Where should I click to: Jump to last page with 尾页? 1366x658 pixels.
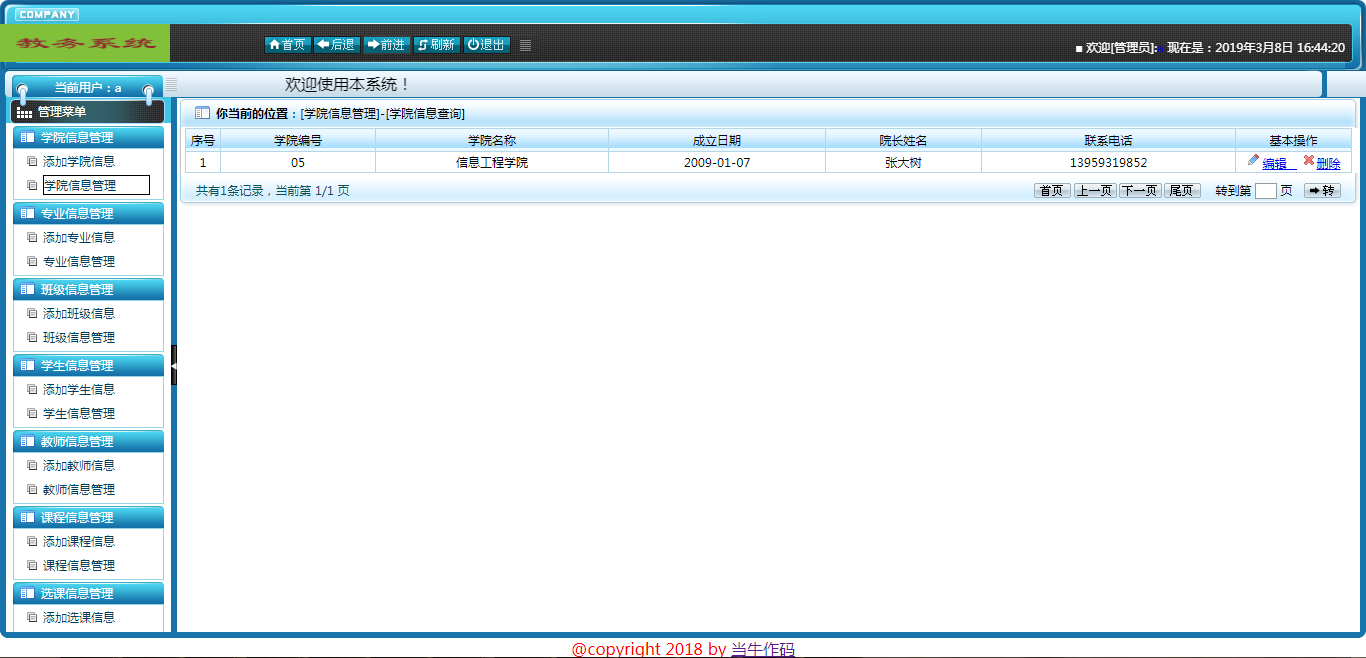pos(1182,190)
